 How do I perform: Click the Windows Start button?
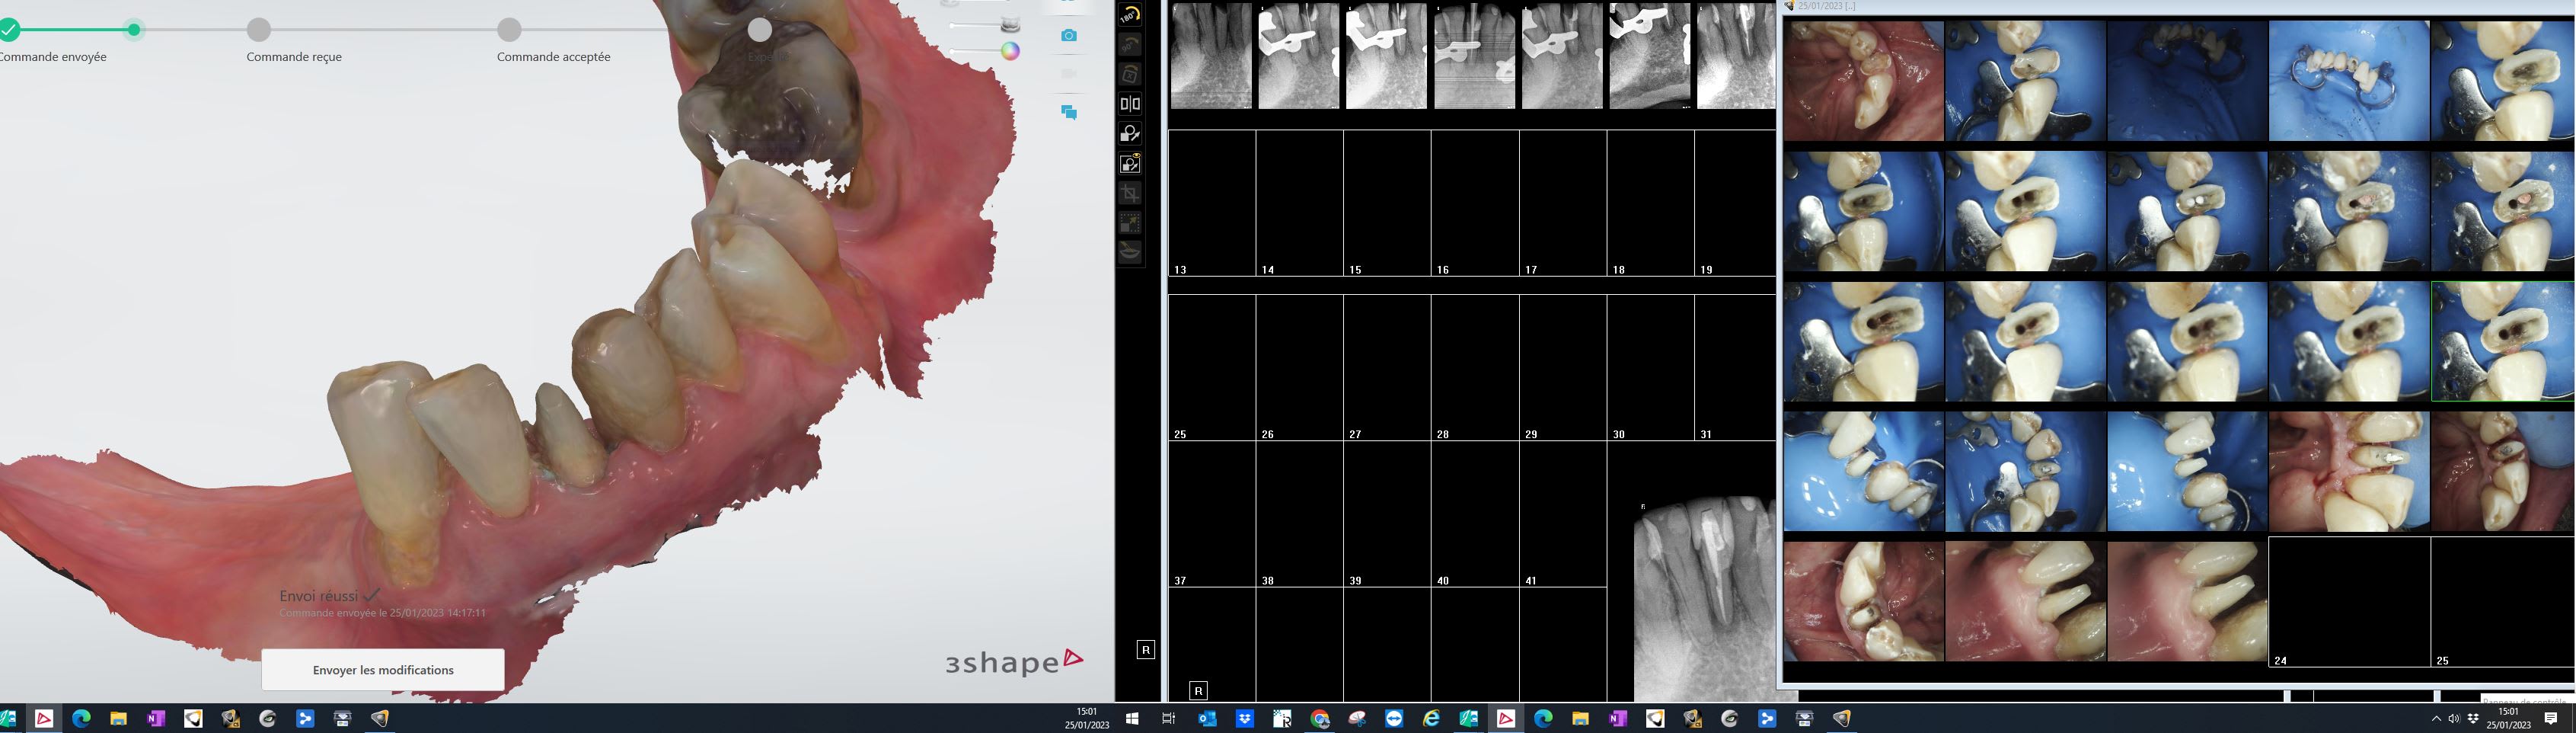1132,718
